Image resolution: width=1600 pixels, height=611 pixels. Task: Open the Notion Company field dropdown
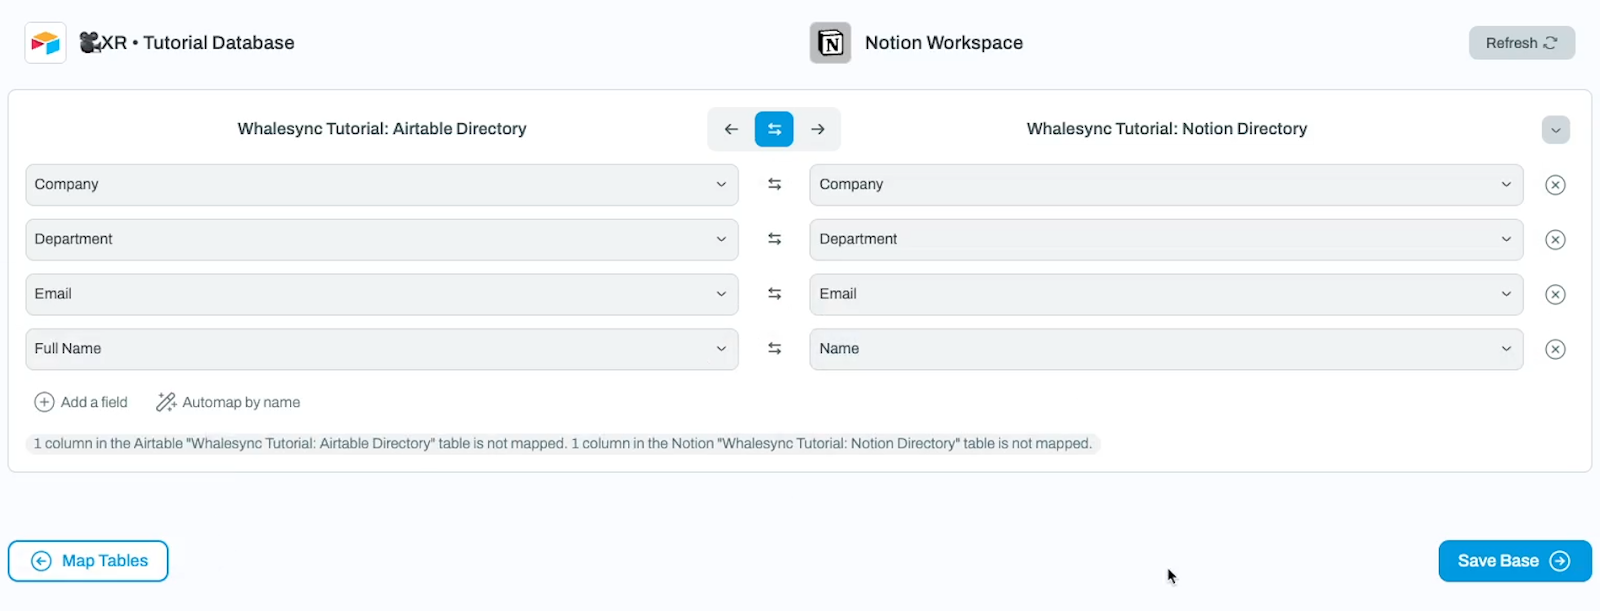[x=1166, y=185]
